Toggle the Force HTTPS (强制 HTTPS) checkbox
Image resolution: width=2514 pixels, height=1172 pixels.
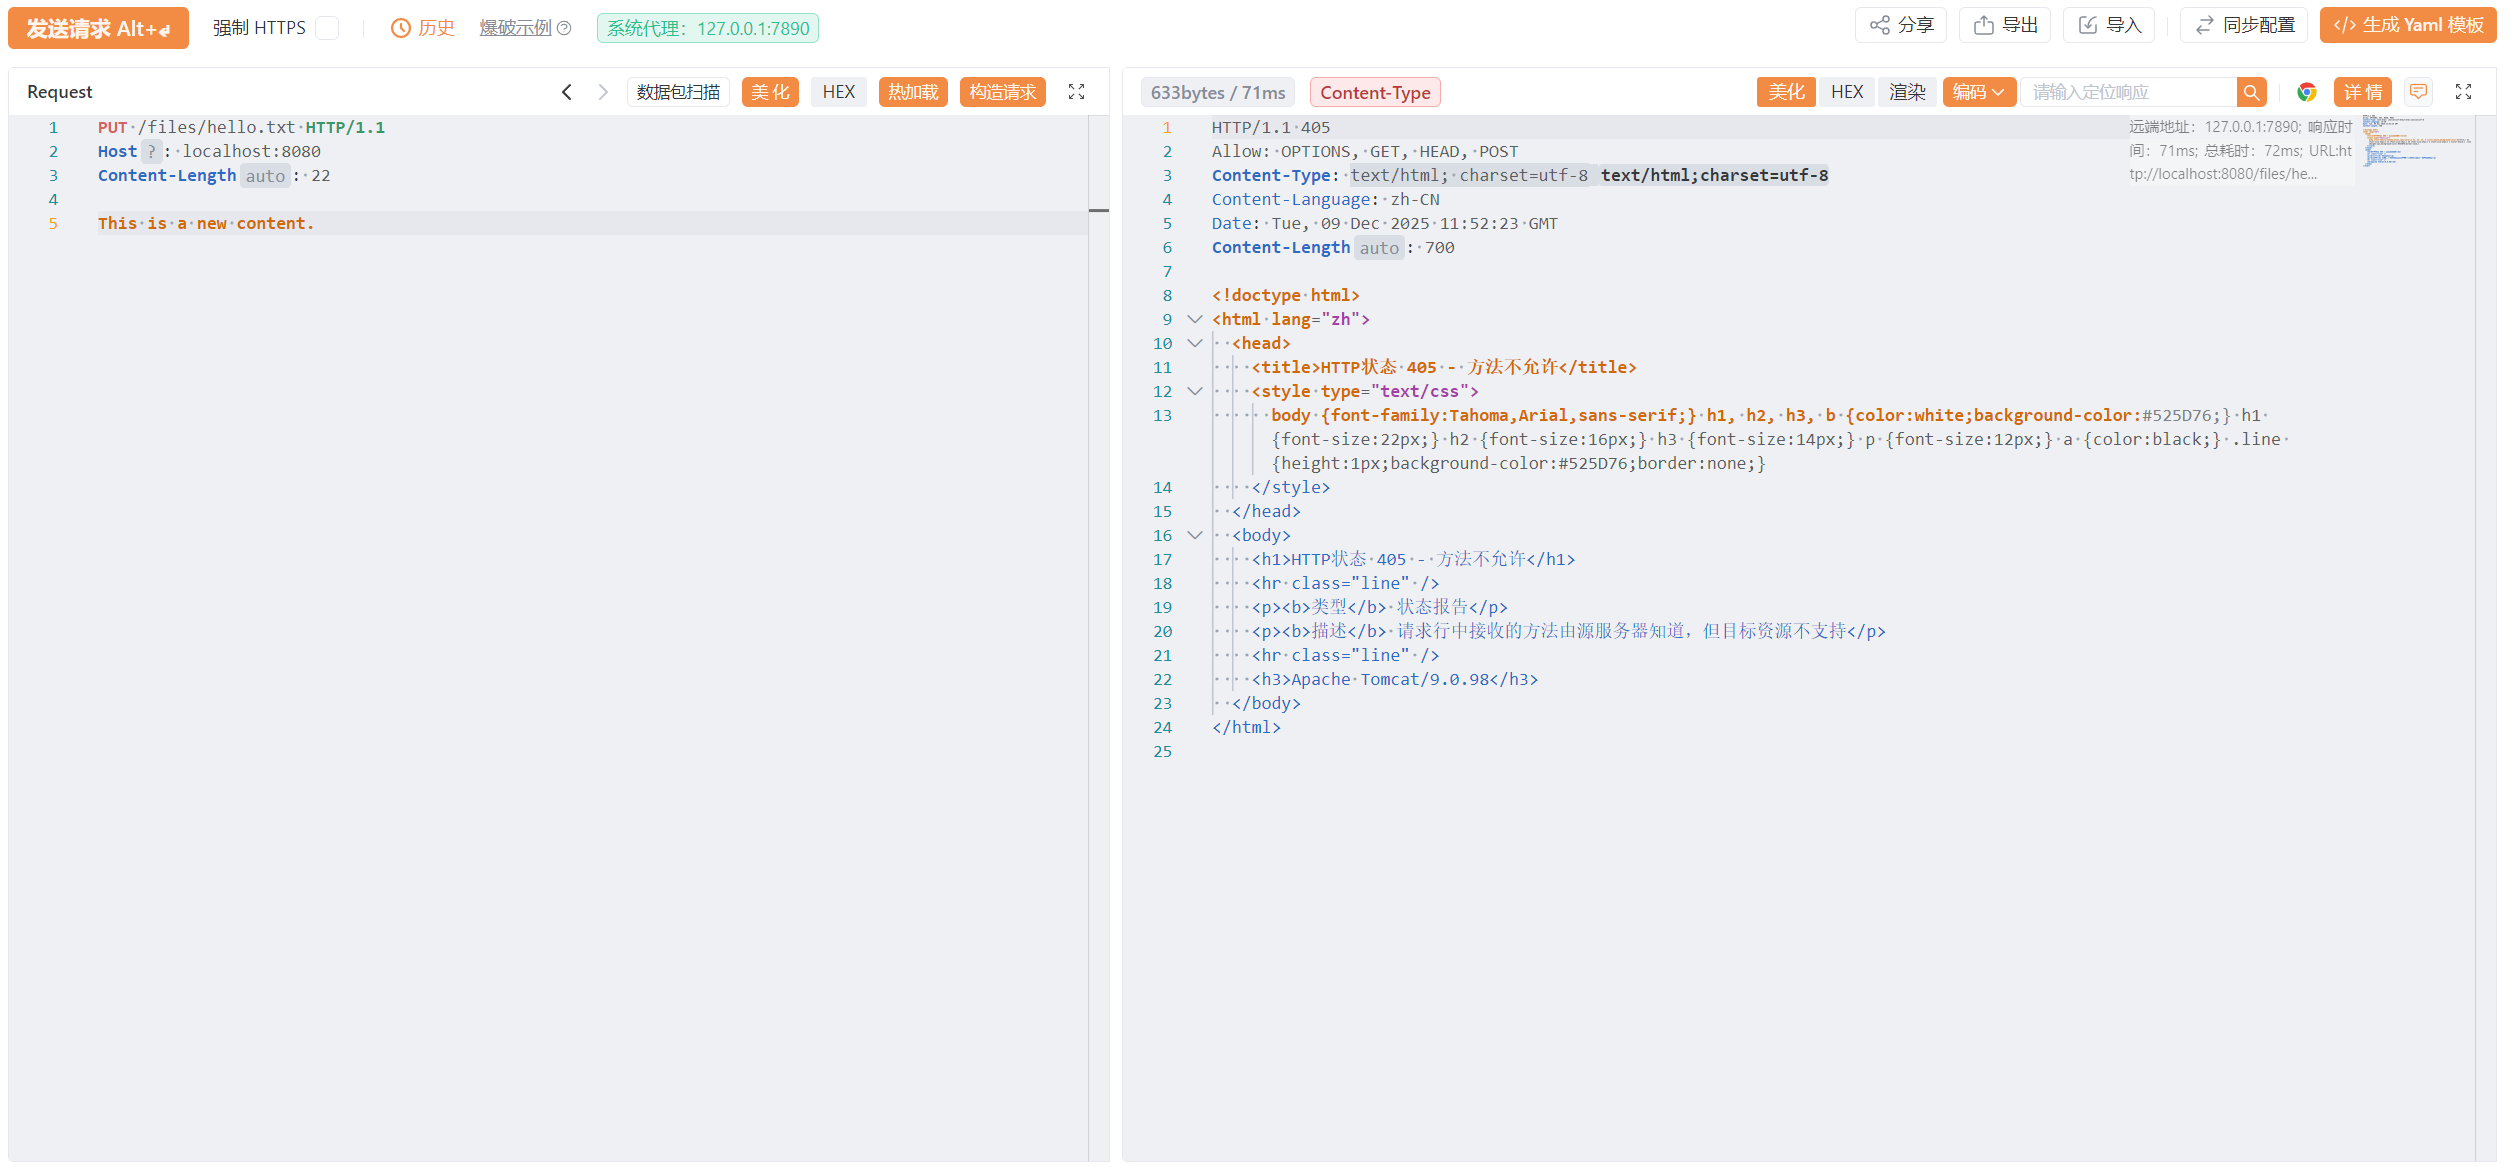click(x=327, y=28)
